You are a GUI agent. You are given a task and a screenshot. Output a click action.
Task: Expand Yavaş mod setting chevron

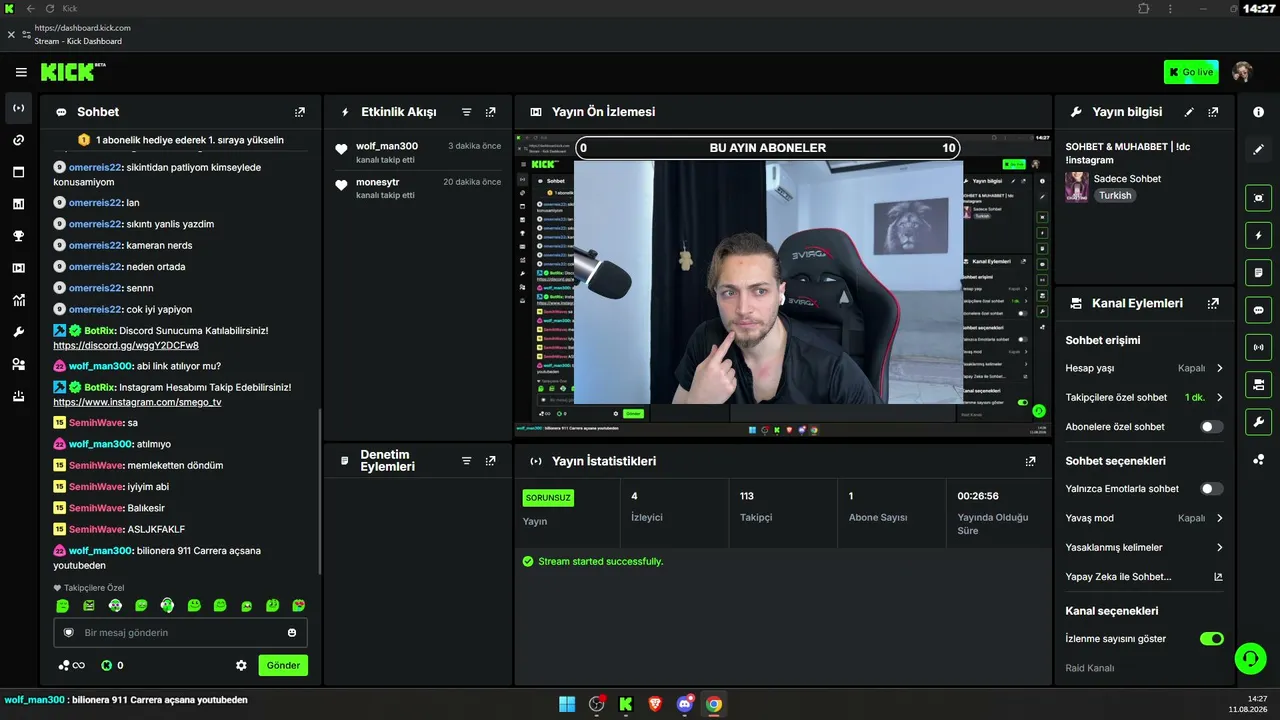click(x=1219, y=518)
